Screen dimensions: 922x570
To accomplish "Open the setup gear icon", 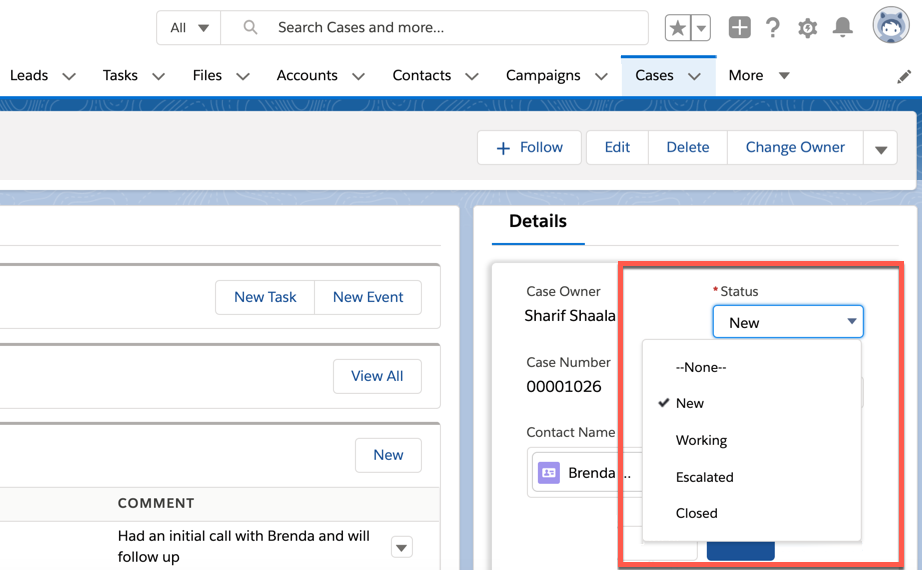I will [x=807, y=28].
